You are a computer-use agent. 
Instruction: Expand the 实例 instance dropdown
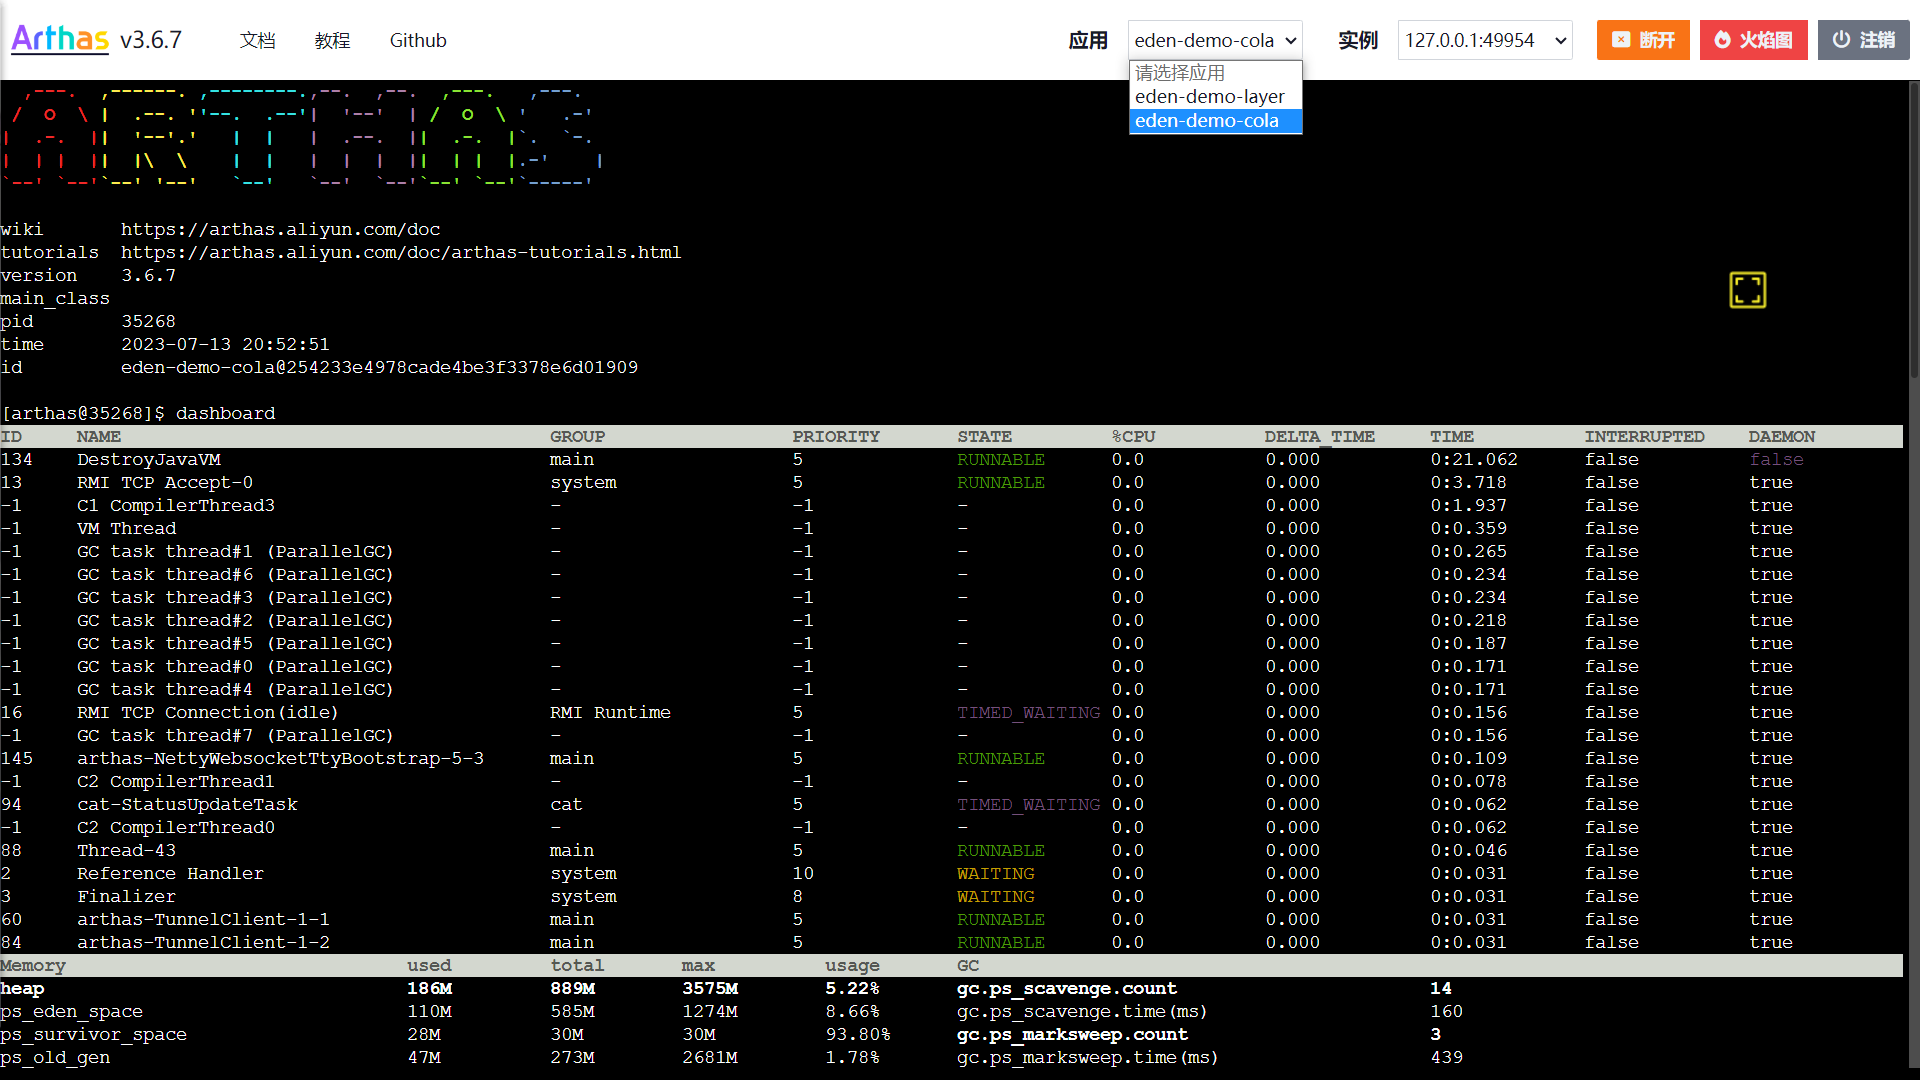pos(1484,40)
